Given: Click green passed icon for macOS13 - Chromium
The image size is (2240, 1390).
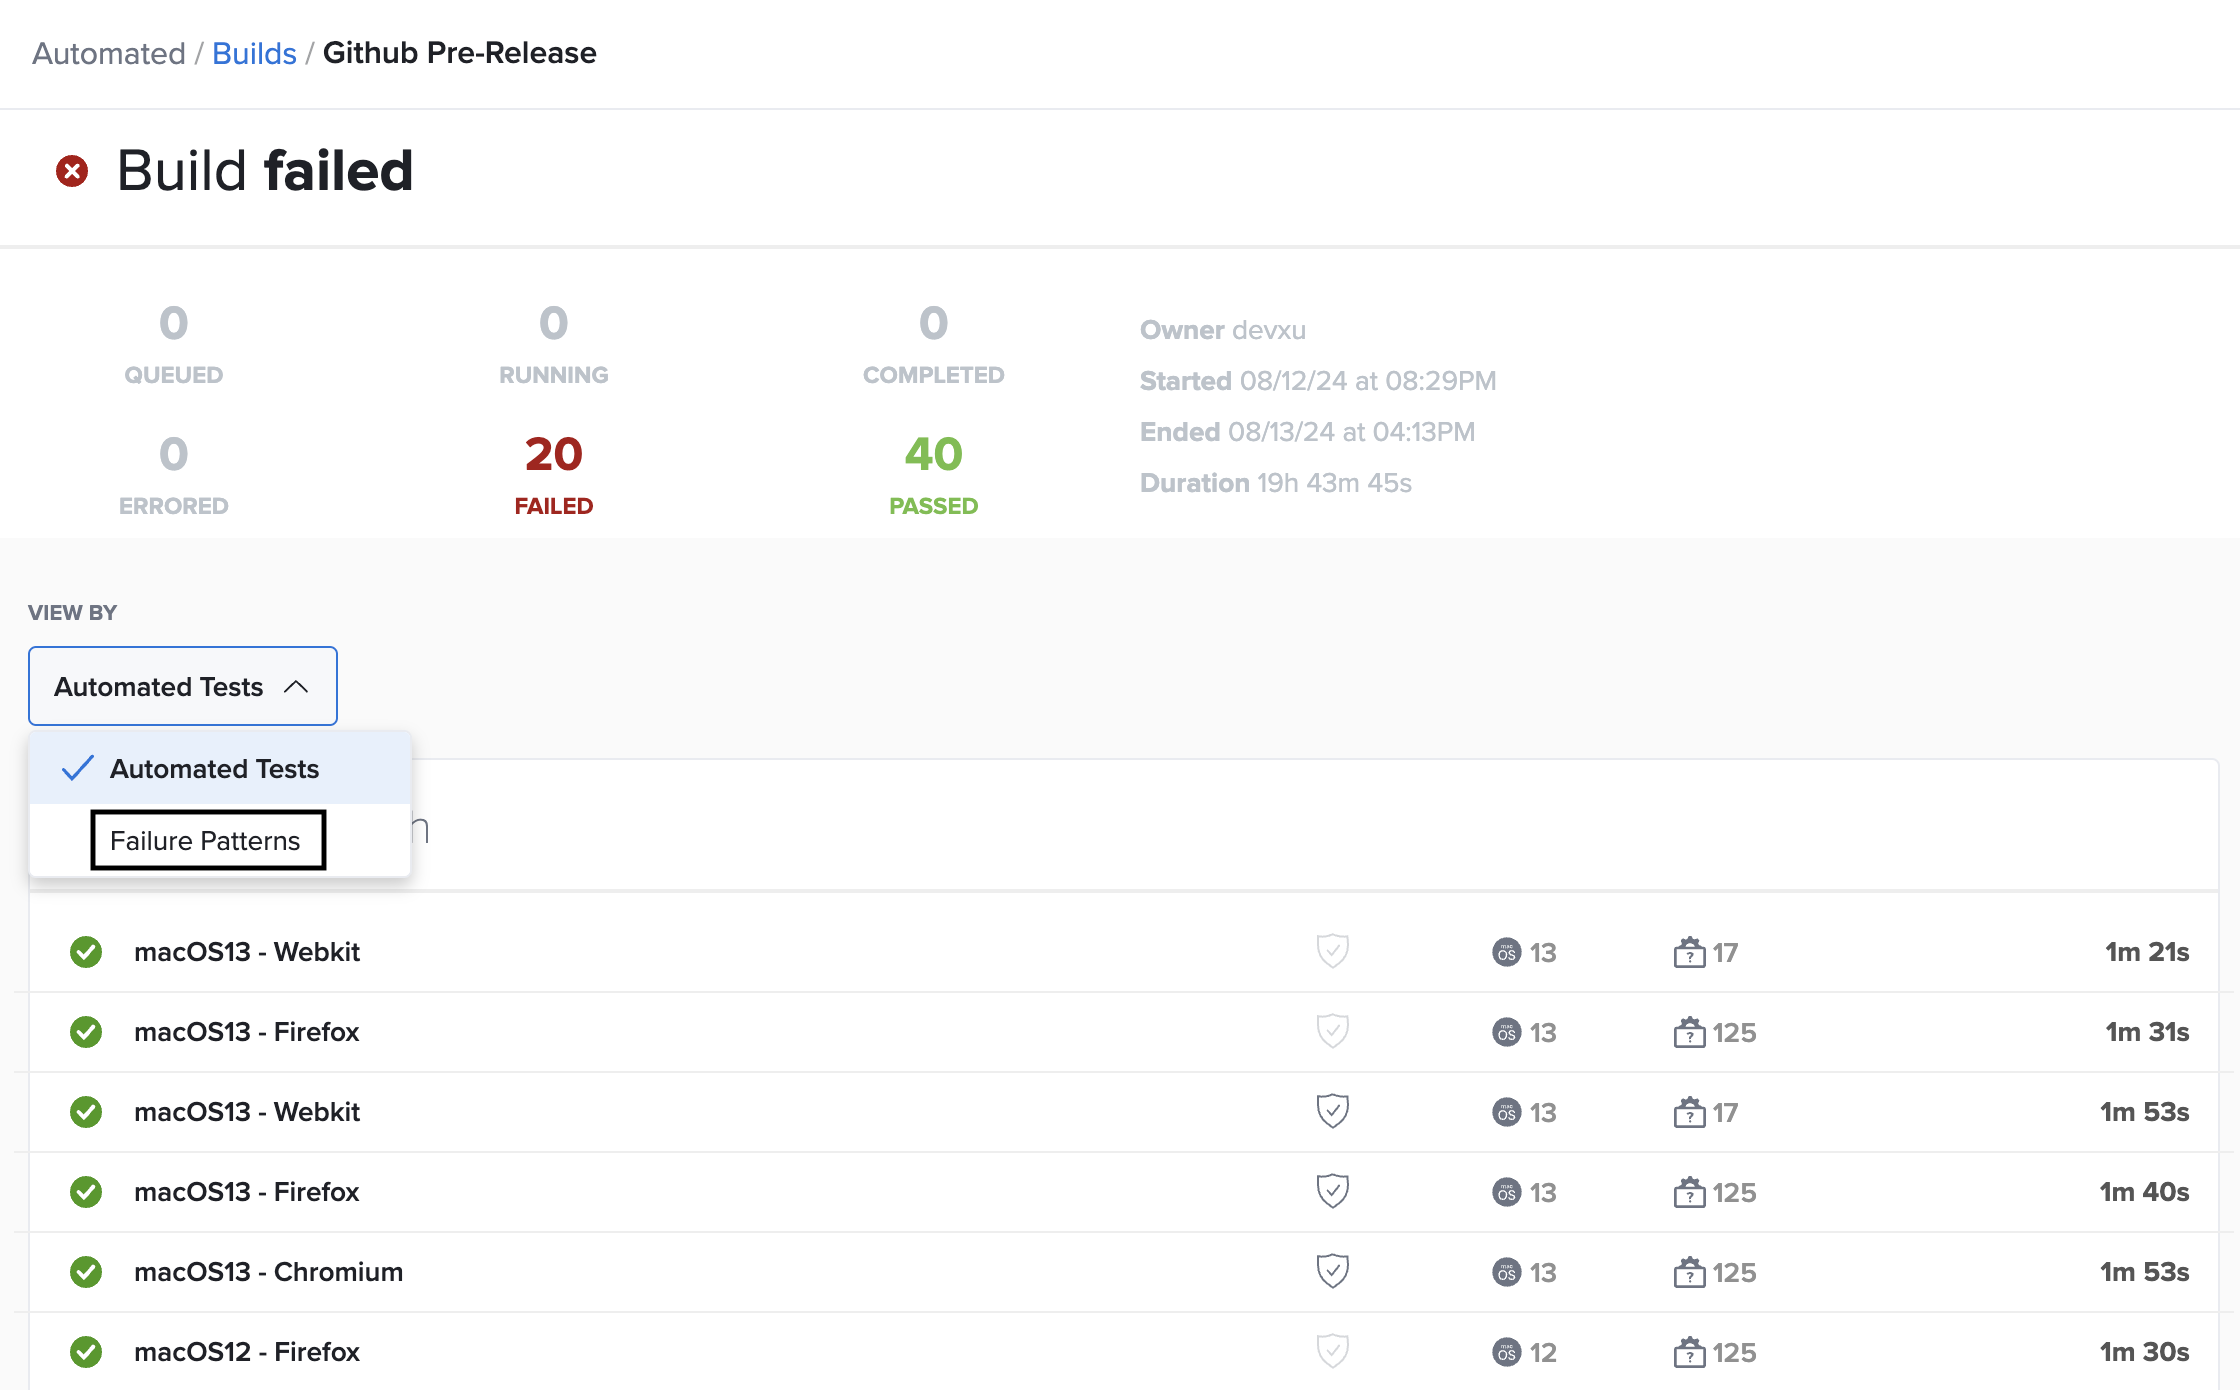Looking at the screenshot, I should [86, 1272].
